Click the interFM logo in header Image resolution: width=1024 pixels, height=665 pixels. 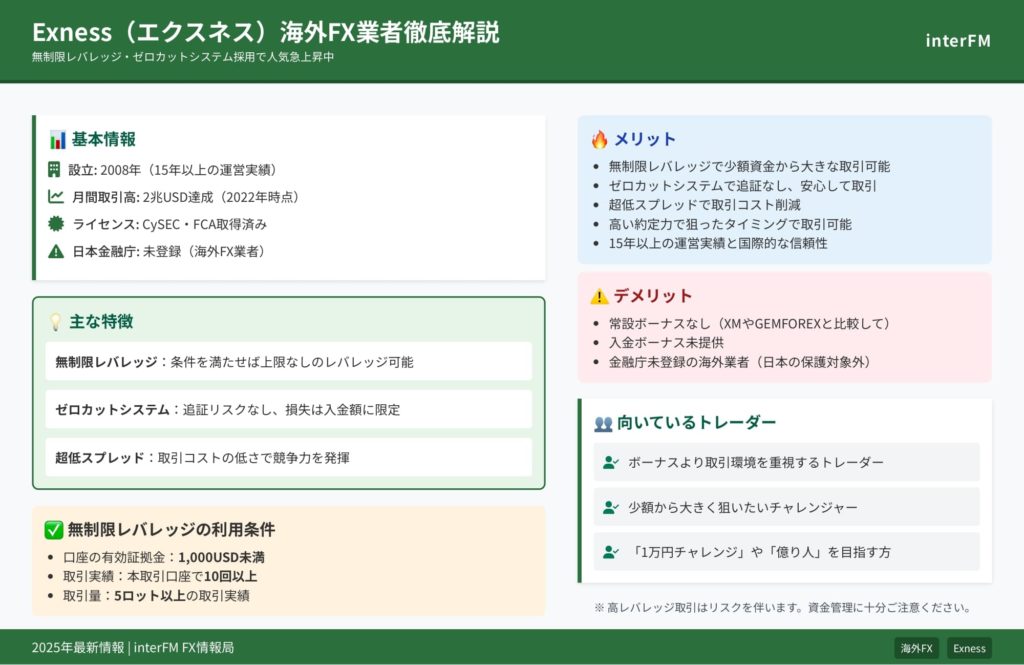click(x=958, y=41)
